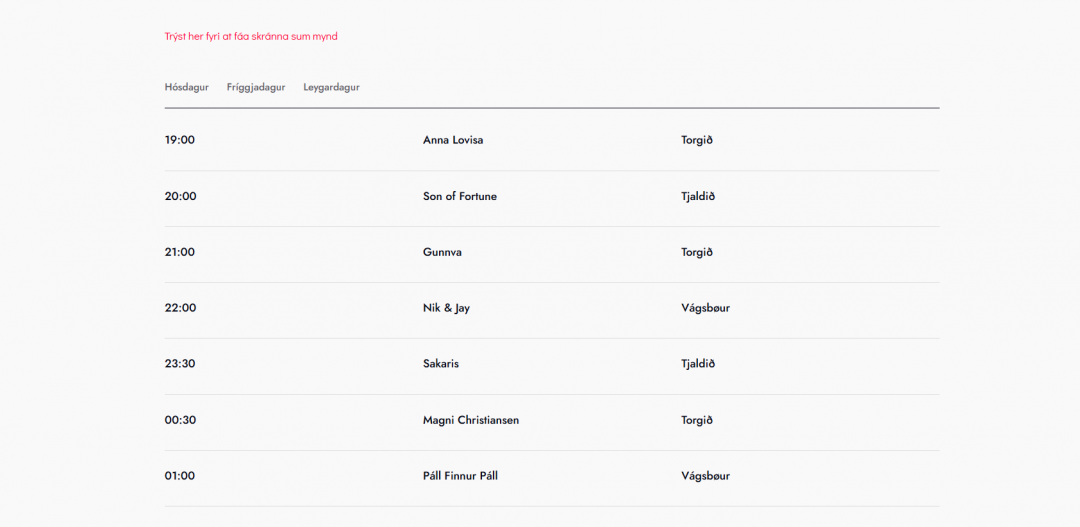Click the 22:00 time entry
Viewport: 1080px width, 527px height.
point(181,308)
